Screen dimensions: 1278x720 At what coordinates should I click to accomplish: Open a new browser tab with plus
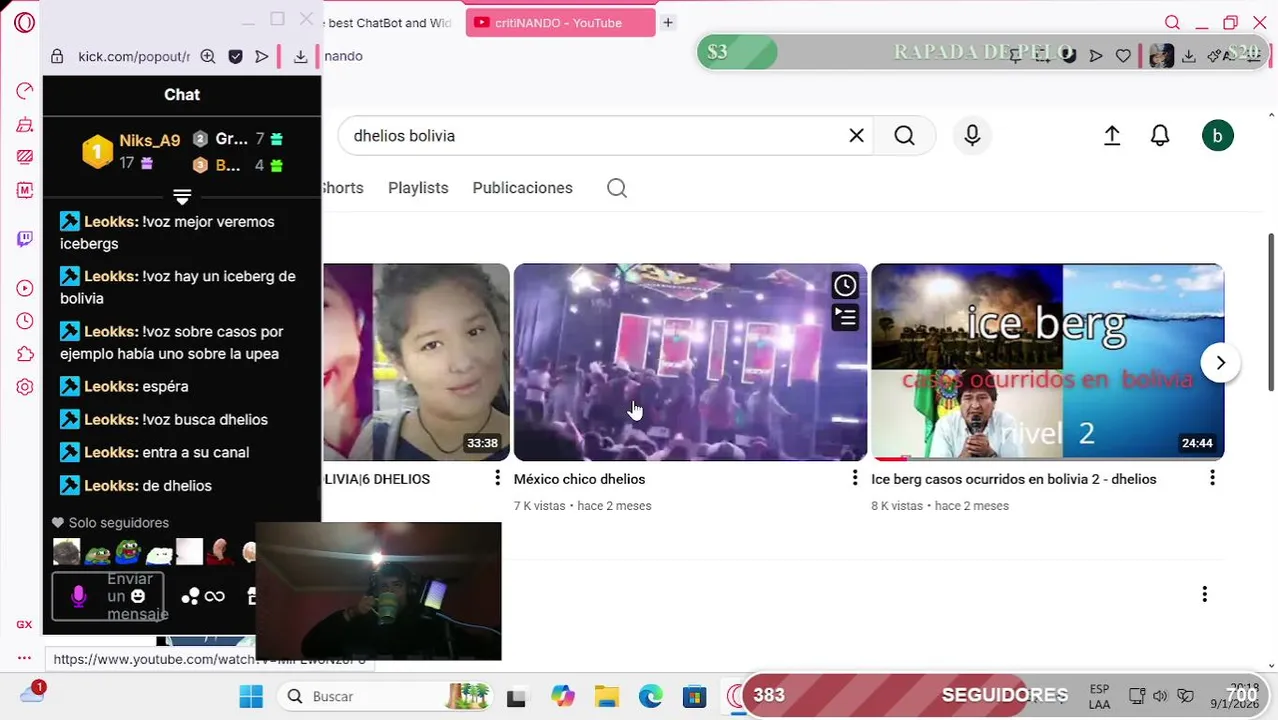(668, 22)
